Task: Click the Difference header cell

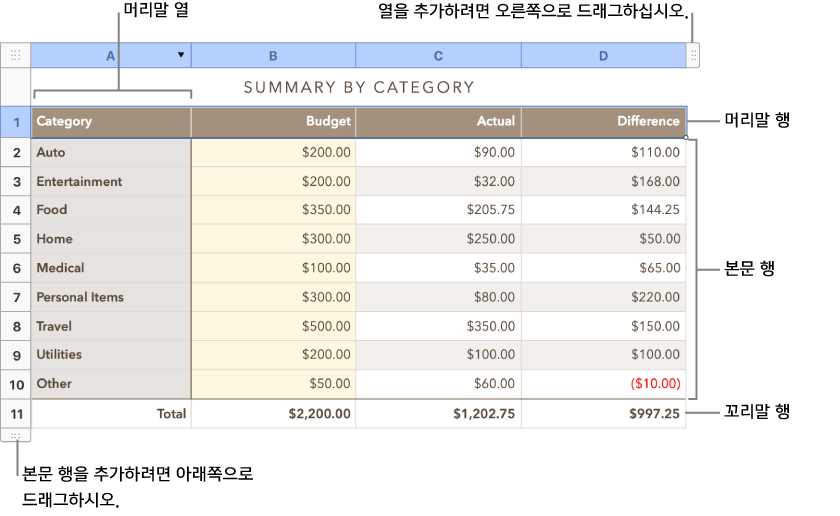Action: [x=604, y=122]
